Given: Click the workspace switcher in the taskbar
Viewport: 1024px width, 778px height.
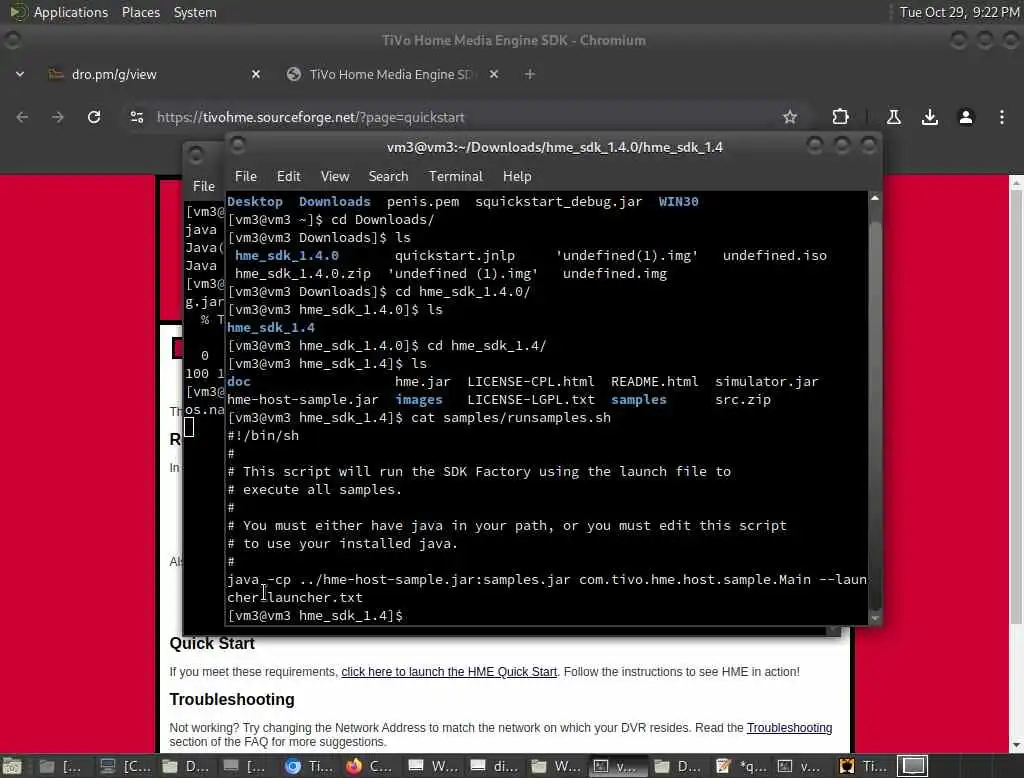Looking at the screenshot, I should tap(913, 766).
